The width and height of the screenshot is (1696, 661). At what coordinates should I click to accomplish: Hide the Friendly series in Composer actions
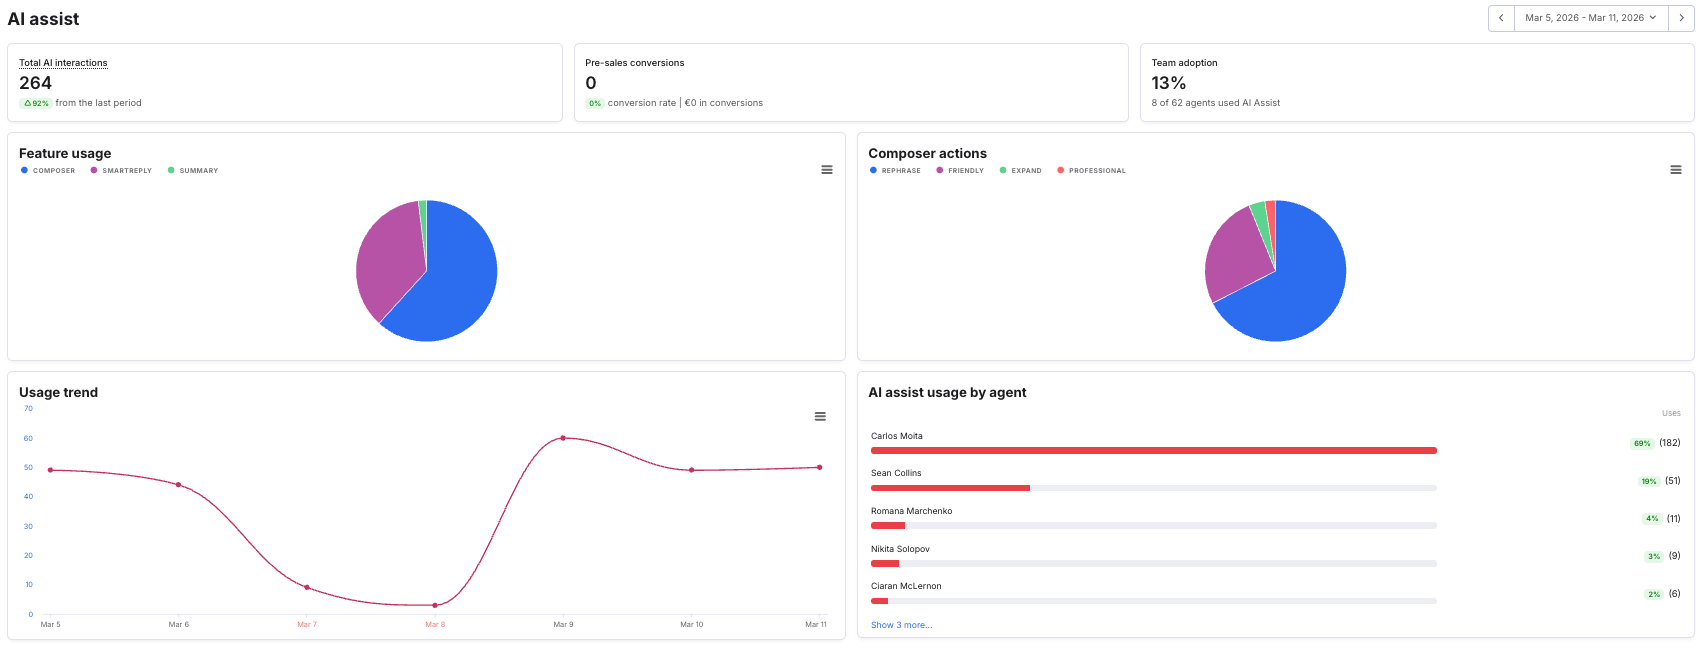click(x=960, y=171)
